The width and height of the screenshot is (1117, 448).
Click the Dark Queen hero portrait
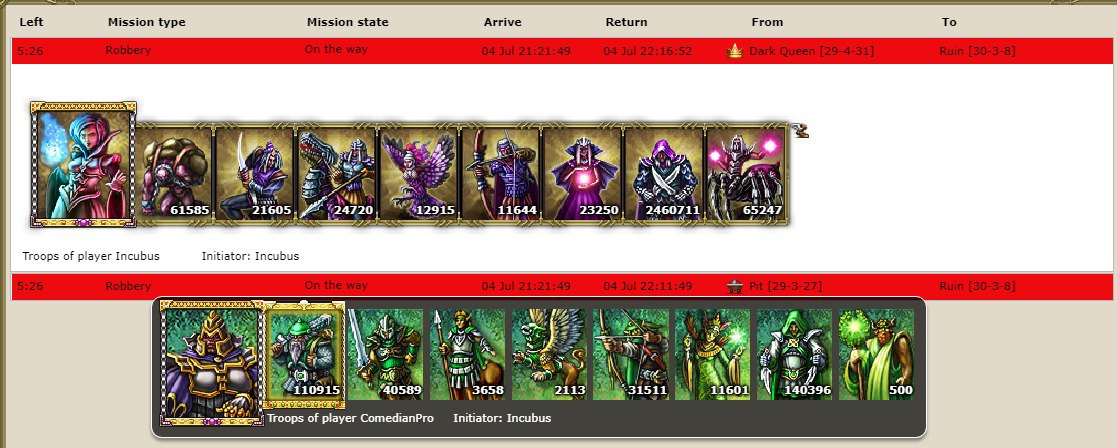pyautogui.click(x=83, y=165)
